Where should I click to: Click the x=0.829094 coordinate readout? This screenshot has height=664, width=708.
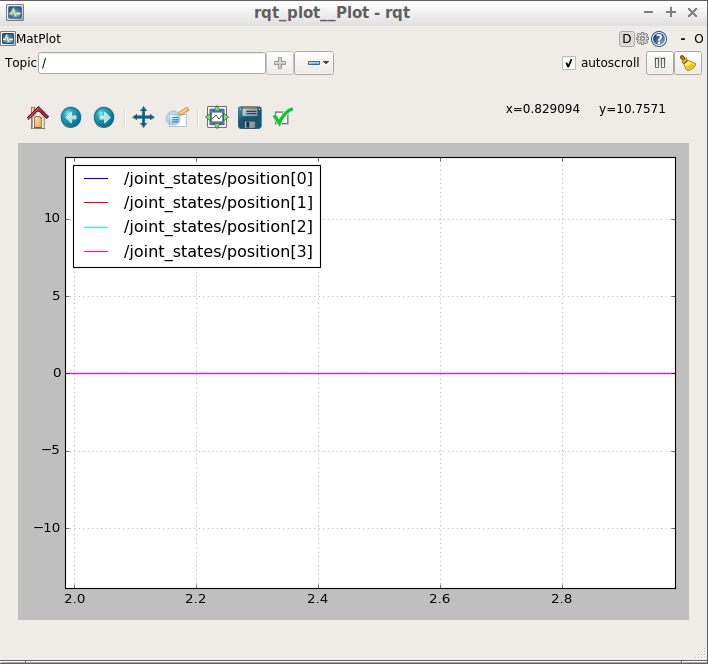point(543,109)
